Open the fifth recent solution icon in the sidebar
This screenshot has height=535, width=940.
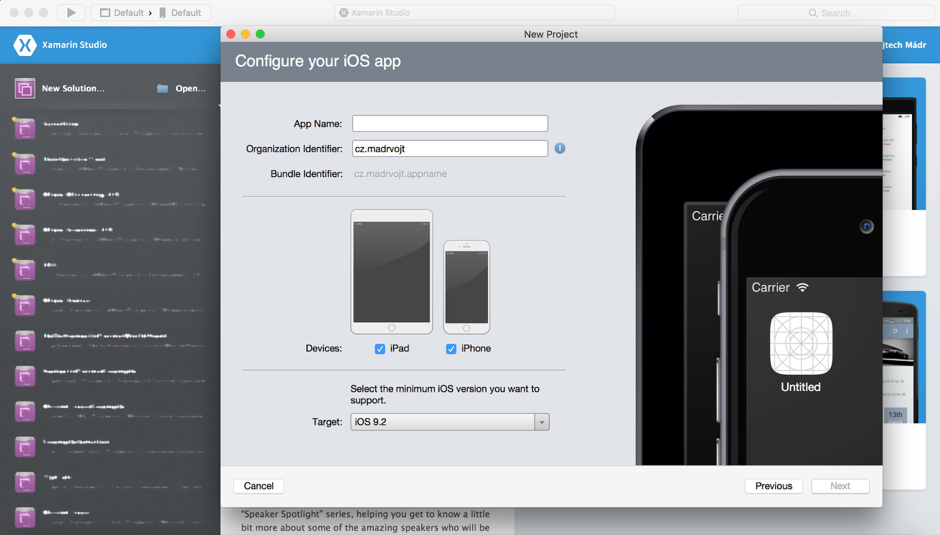tap(25, 269)
